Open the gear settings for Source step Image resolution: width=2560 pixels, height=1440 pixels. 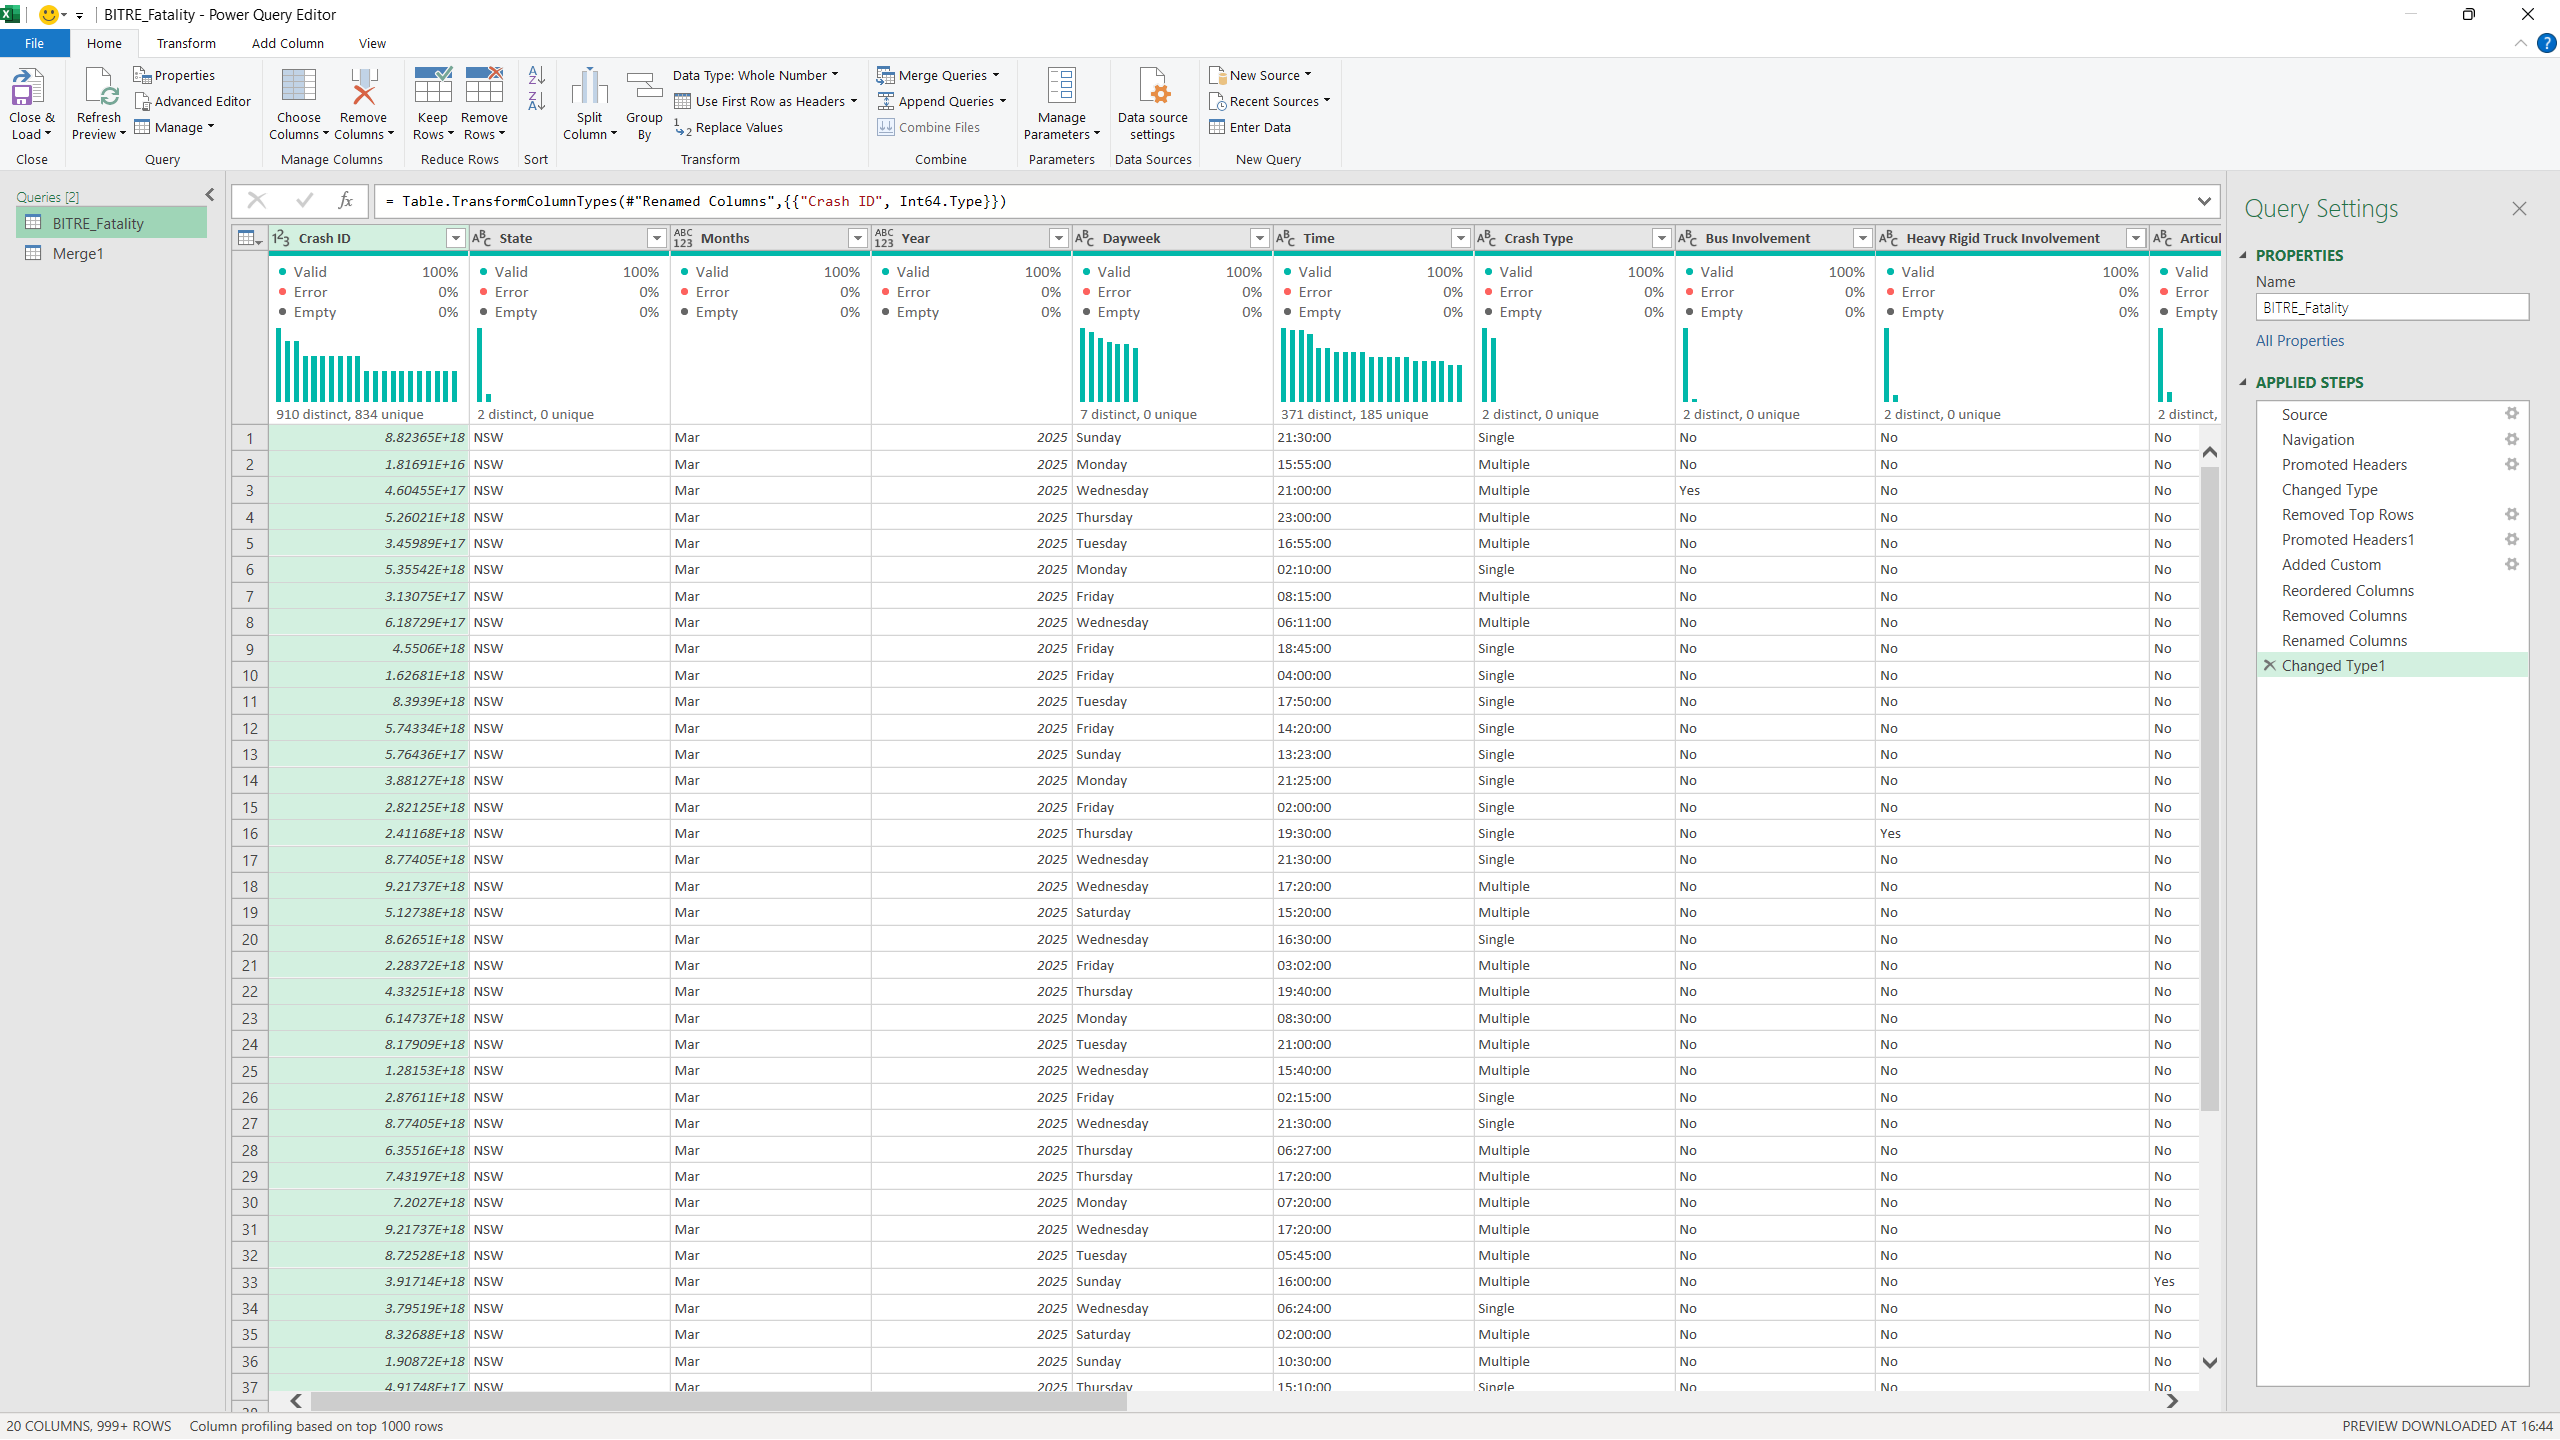[x=2511, y=414]
